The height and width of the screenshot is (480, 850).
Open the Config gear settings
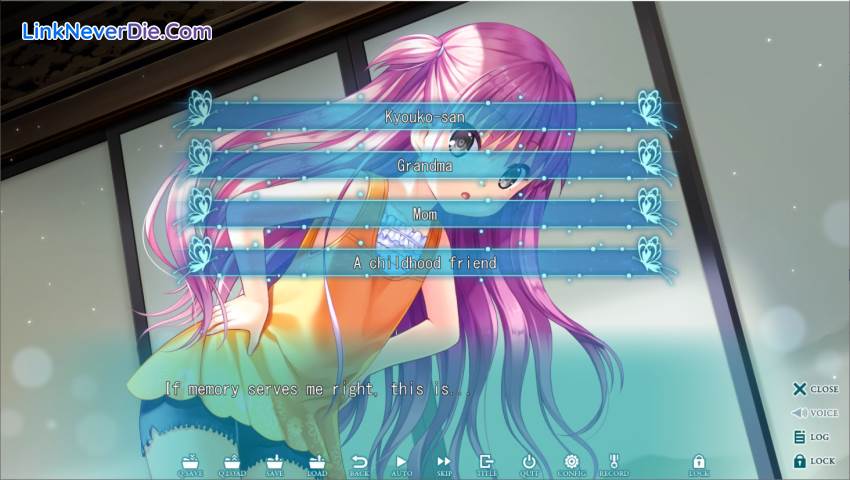(572, 464)
